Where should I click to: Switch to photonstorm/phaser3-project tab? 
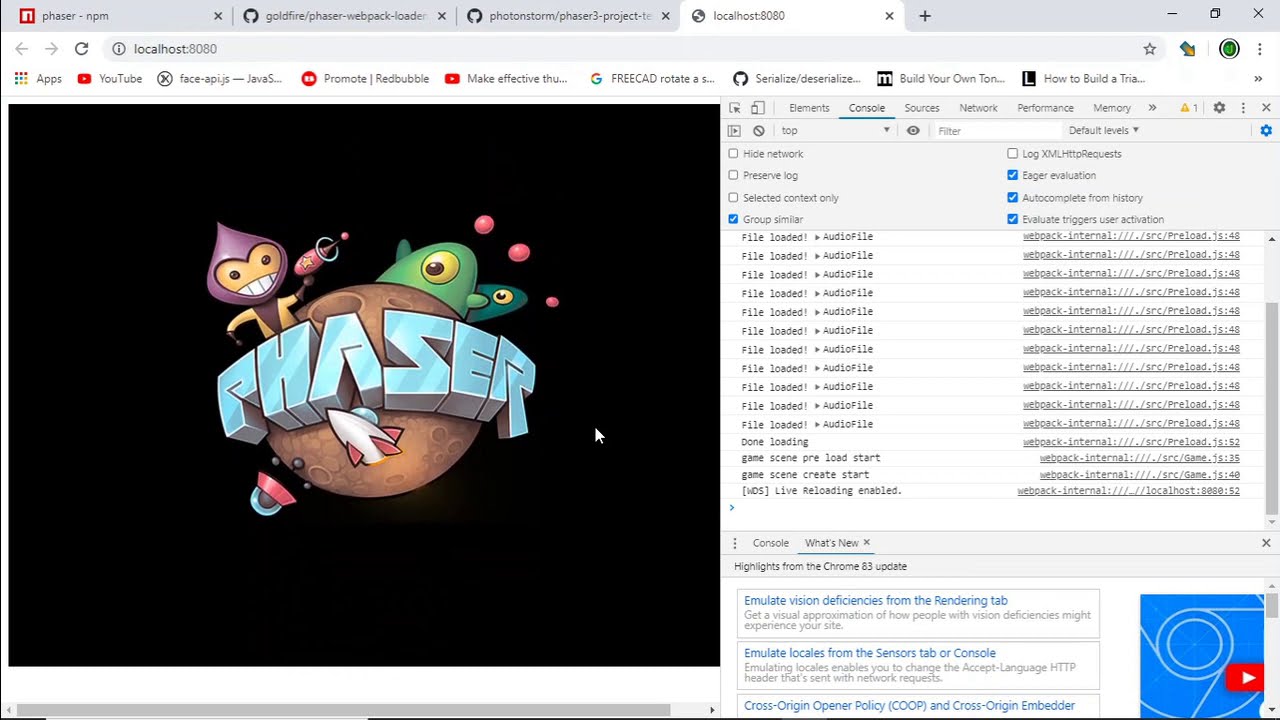point(569,16)
